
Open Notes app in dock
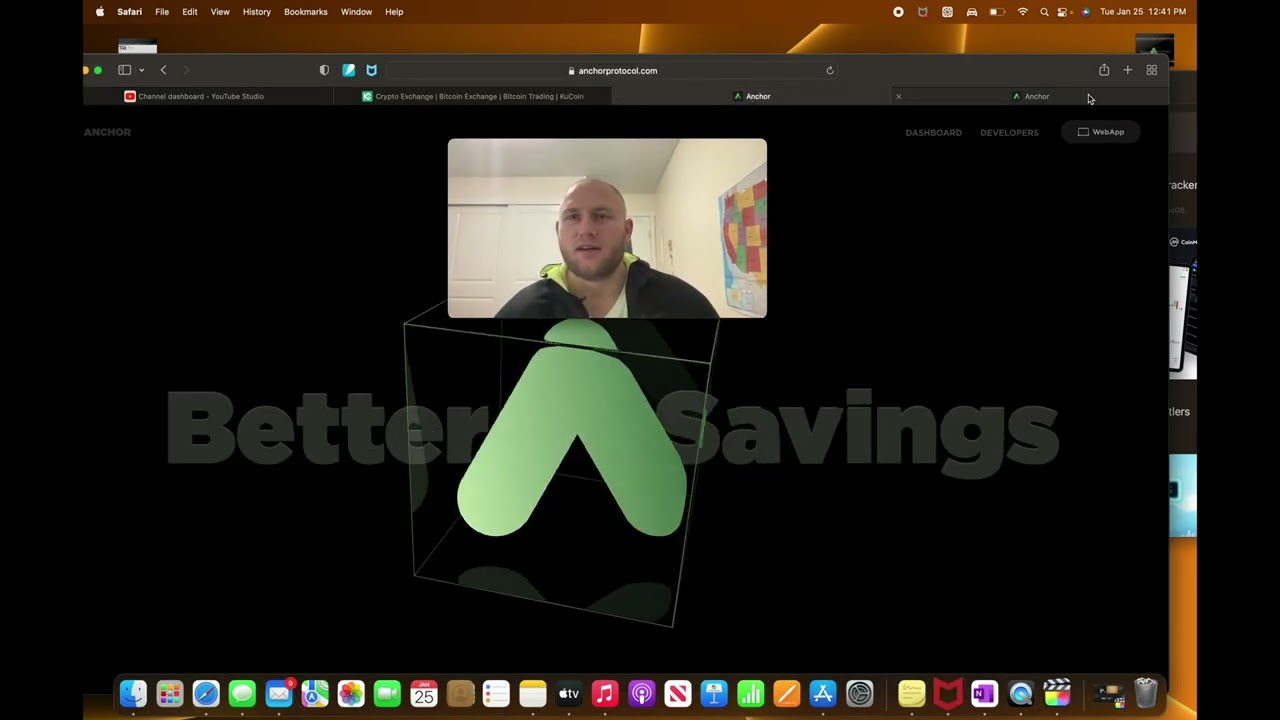[x=533, y=694]
